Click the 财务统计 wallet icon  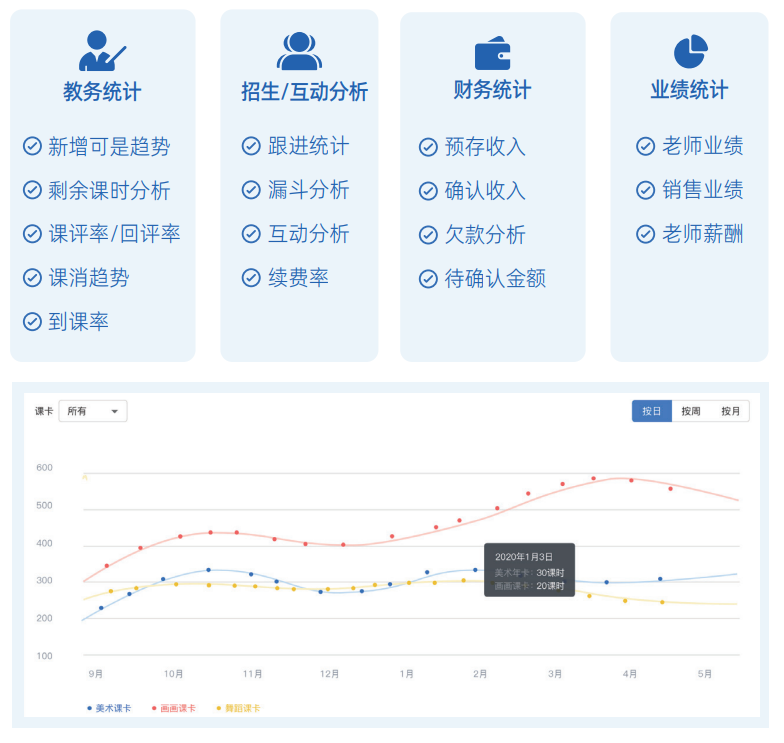point(492,53)
